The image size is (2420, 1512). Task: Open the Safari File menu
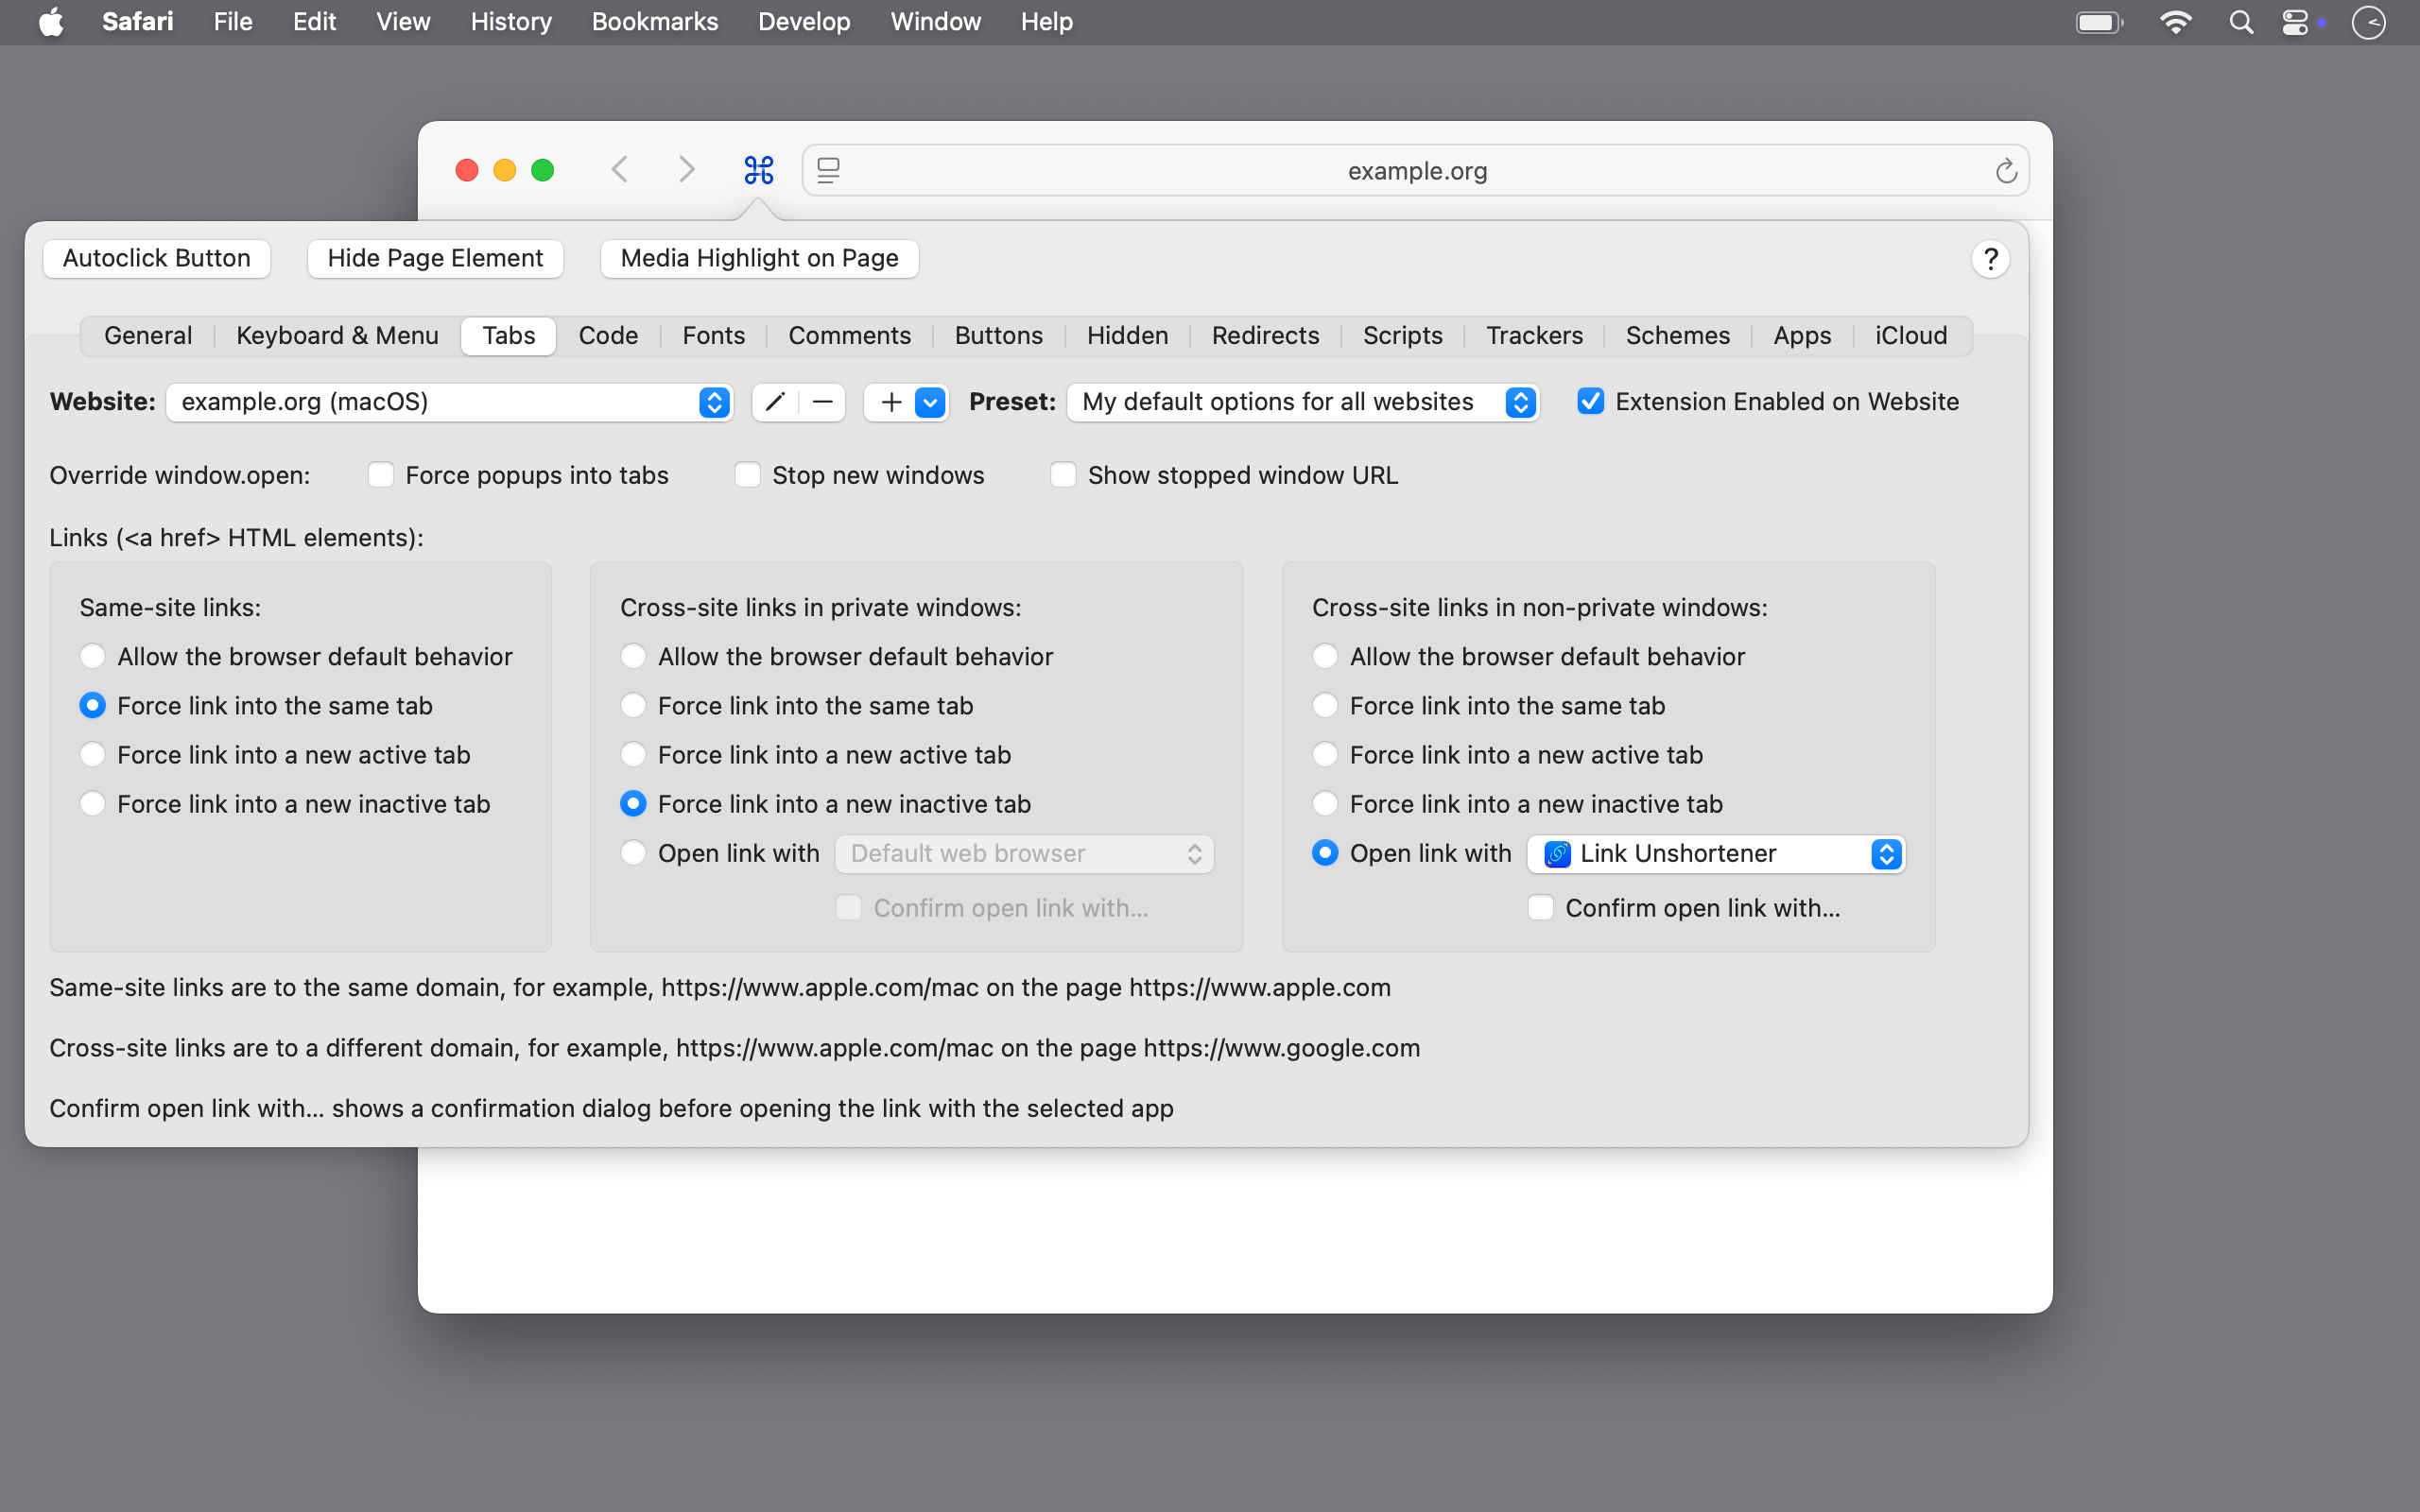[x=233, y=22]
